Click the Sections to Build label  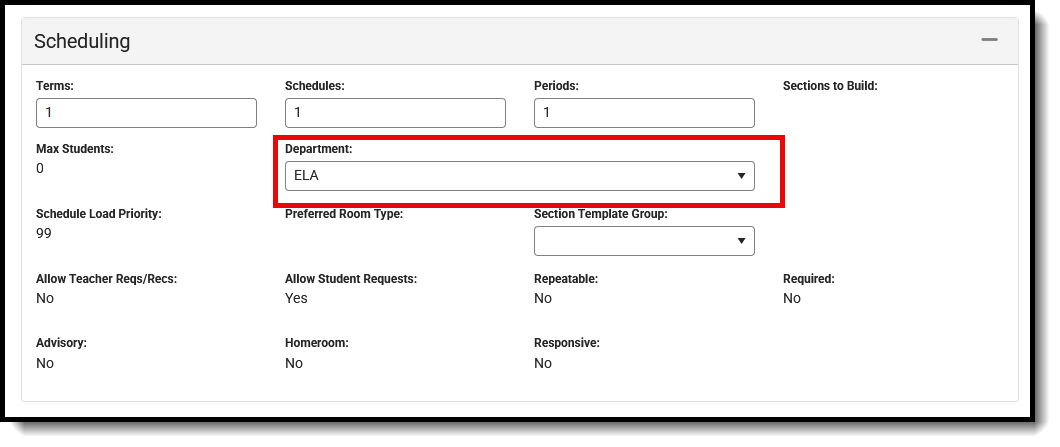point(829,86)
